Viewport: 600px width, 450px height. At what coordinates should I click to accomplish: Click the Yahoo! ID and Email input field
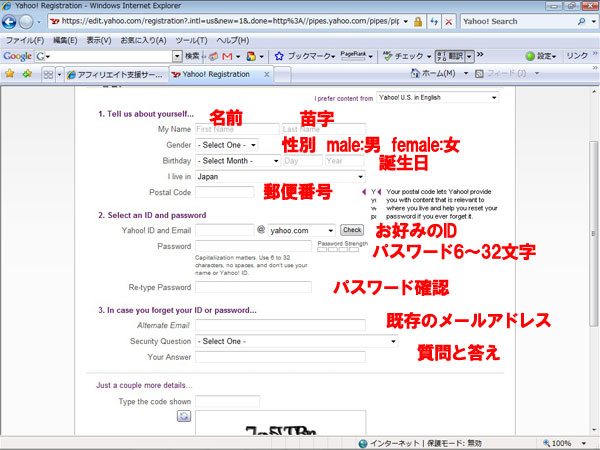(225, 230)
